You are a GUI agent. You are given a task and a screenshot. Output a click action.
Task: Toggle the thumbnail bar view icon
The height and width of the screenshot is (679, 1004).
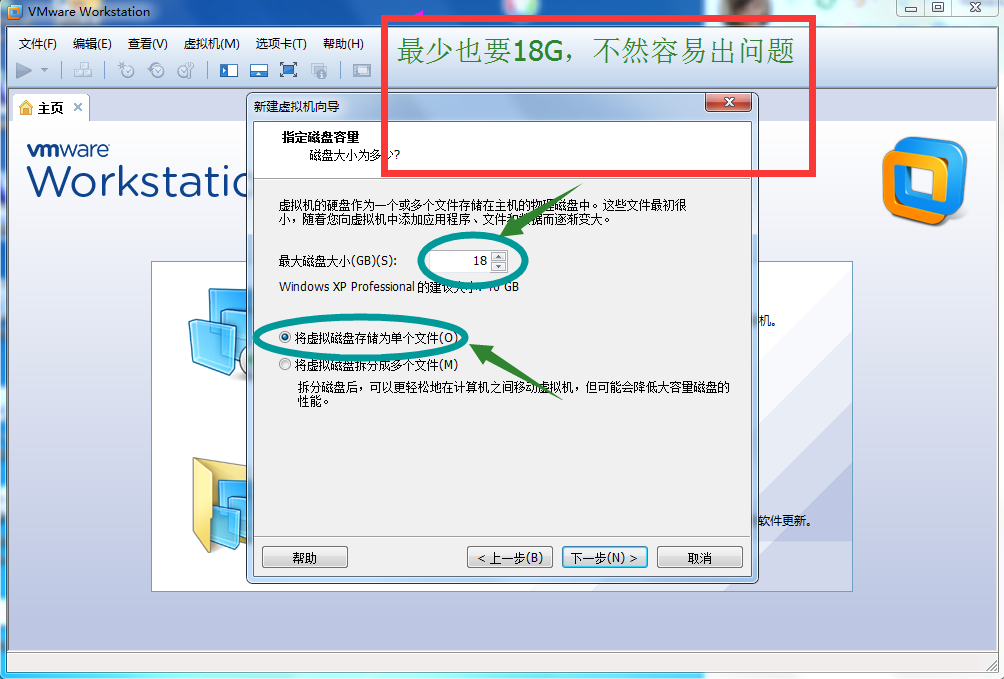click(259, 70)
